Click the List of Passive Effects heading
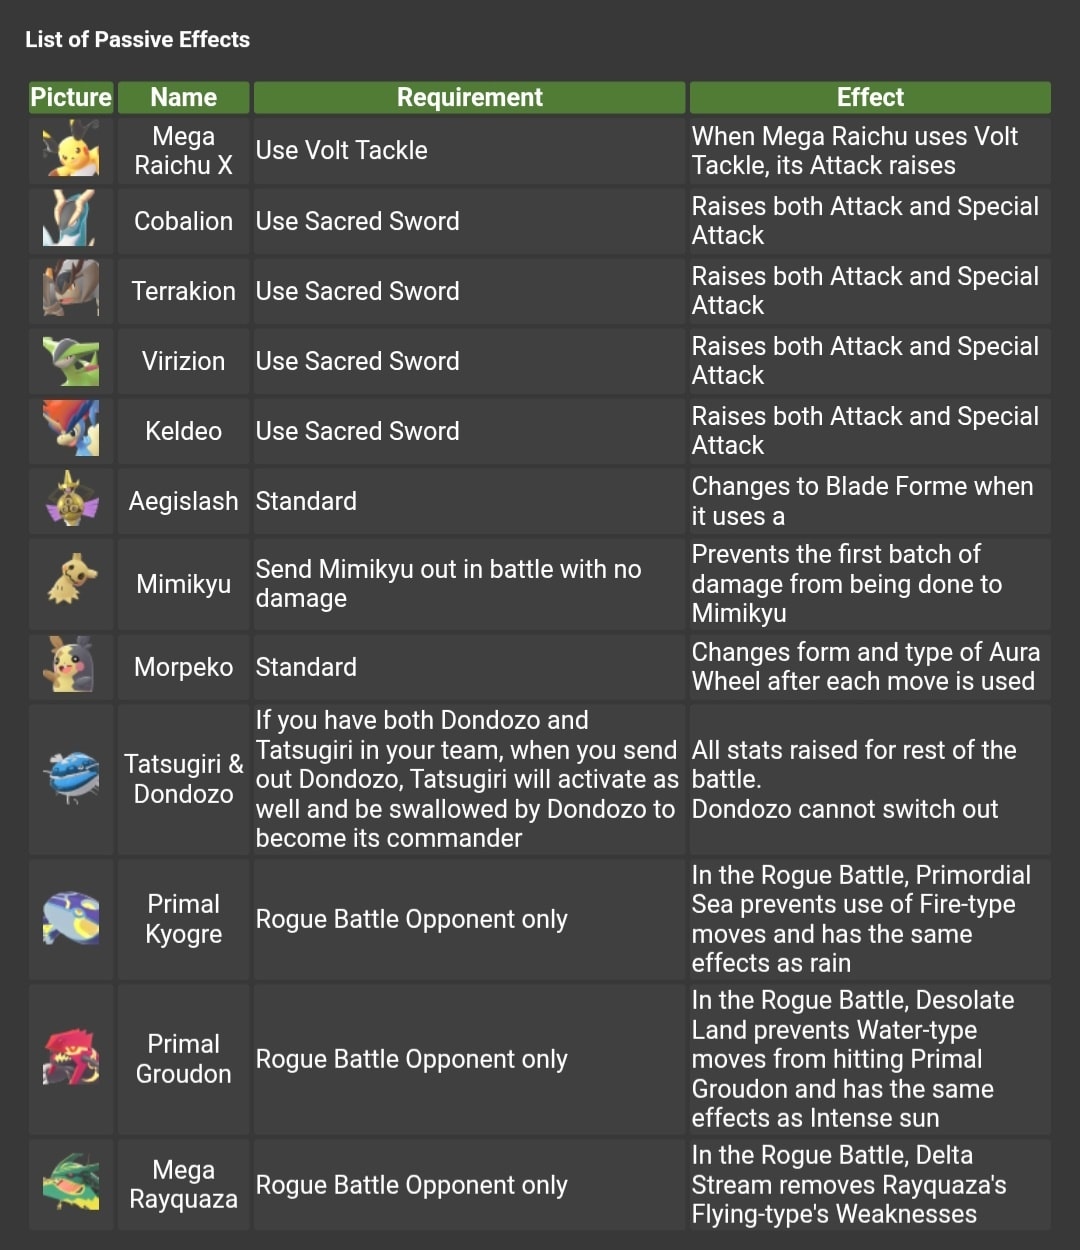 pos(137,40)
